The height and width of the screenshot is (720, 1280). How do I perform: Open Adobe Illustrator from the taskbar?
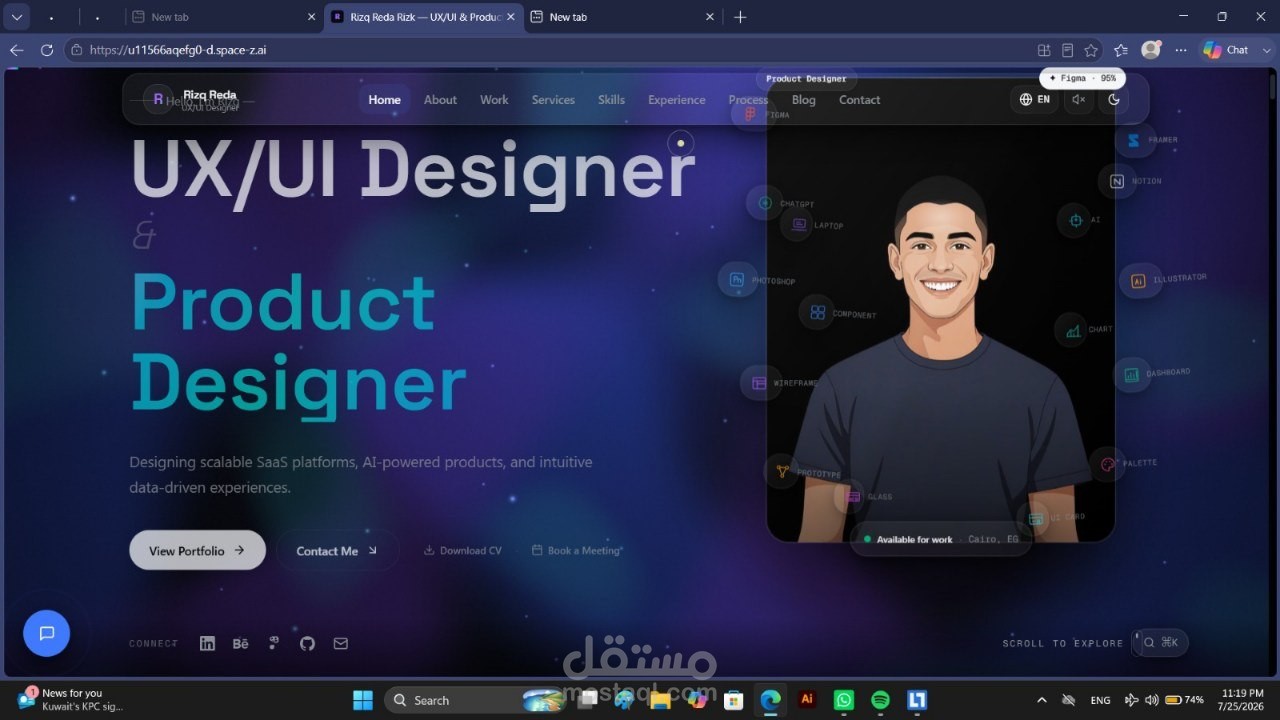tap(806, 700)
